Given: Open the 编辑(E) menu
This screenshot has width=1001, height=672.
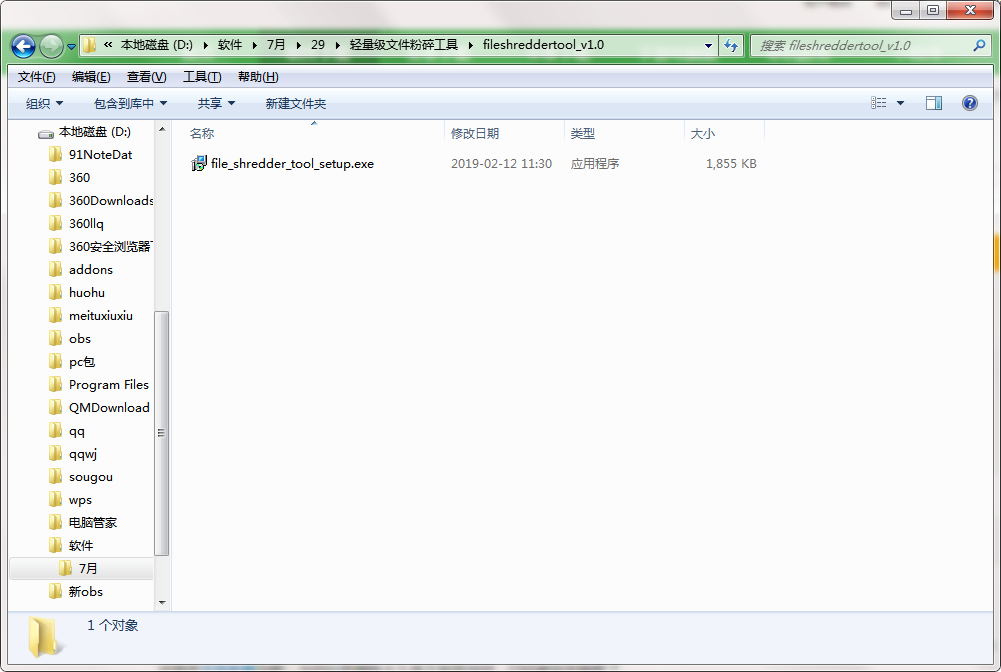Looking at the screenshot, I should [x=91, y=77].
